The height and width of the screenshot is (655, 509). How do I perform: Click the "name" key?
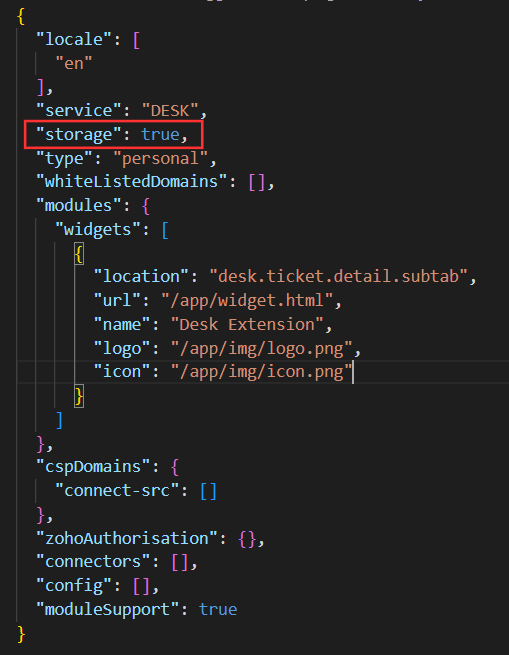tap(122, 325)
